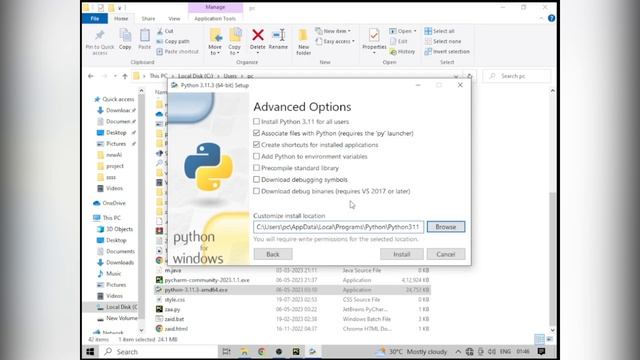Viewport: 640px width, 360px height.
Task: Switch to the Home ribbon tab
Action: 121,18
